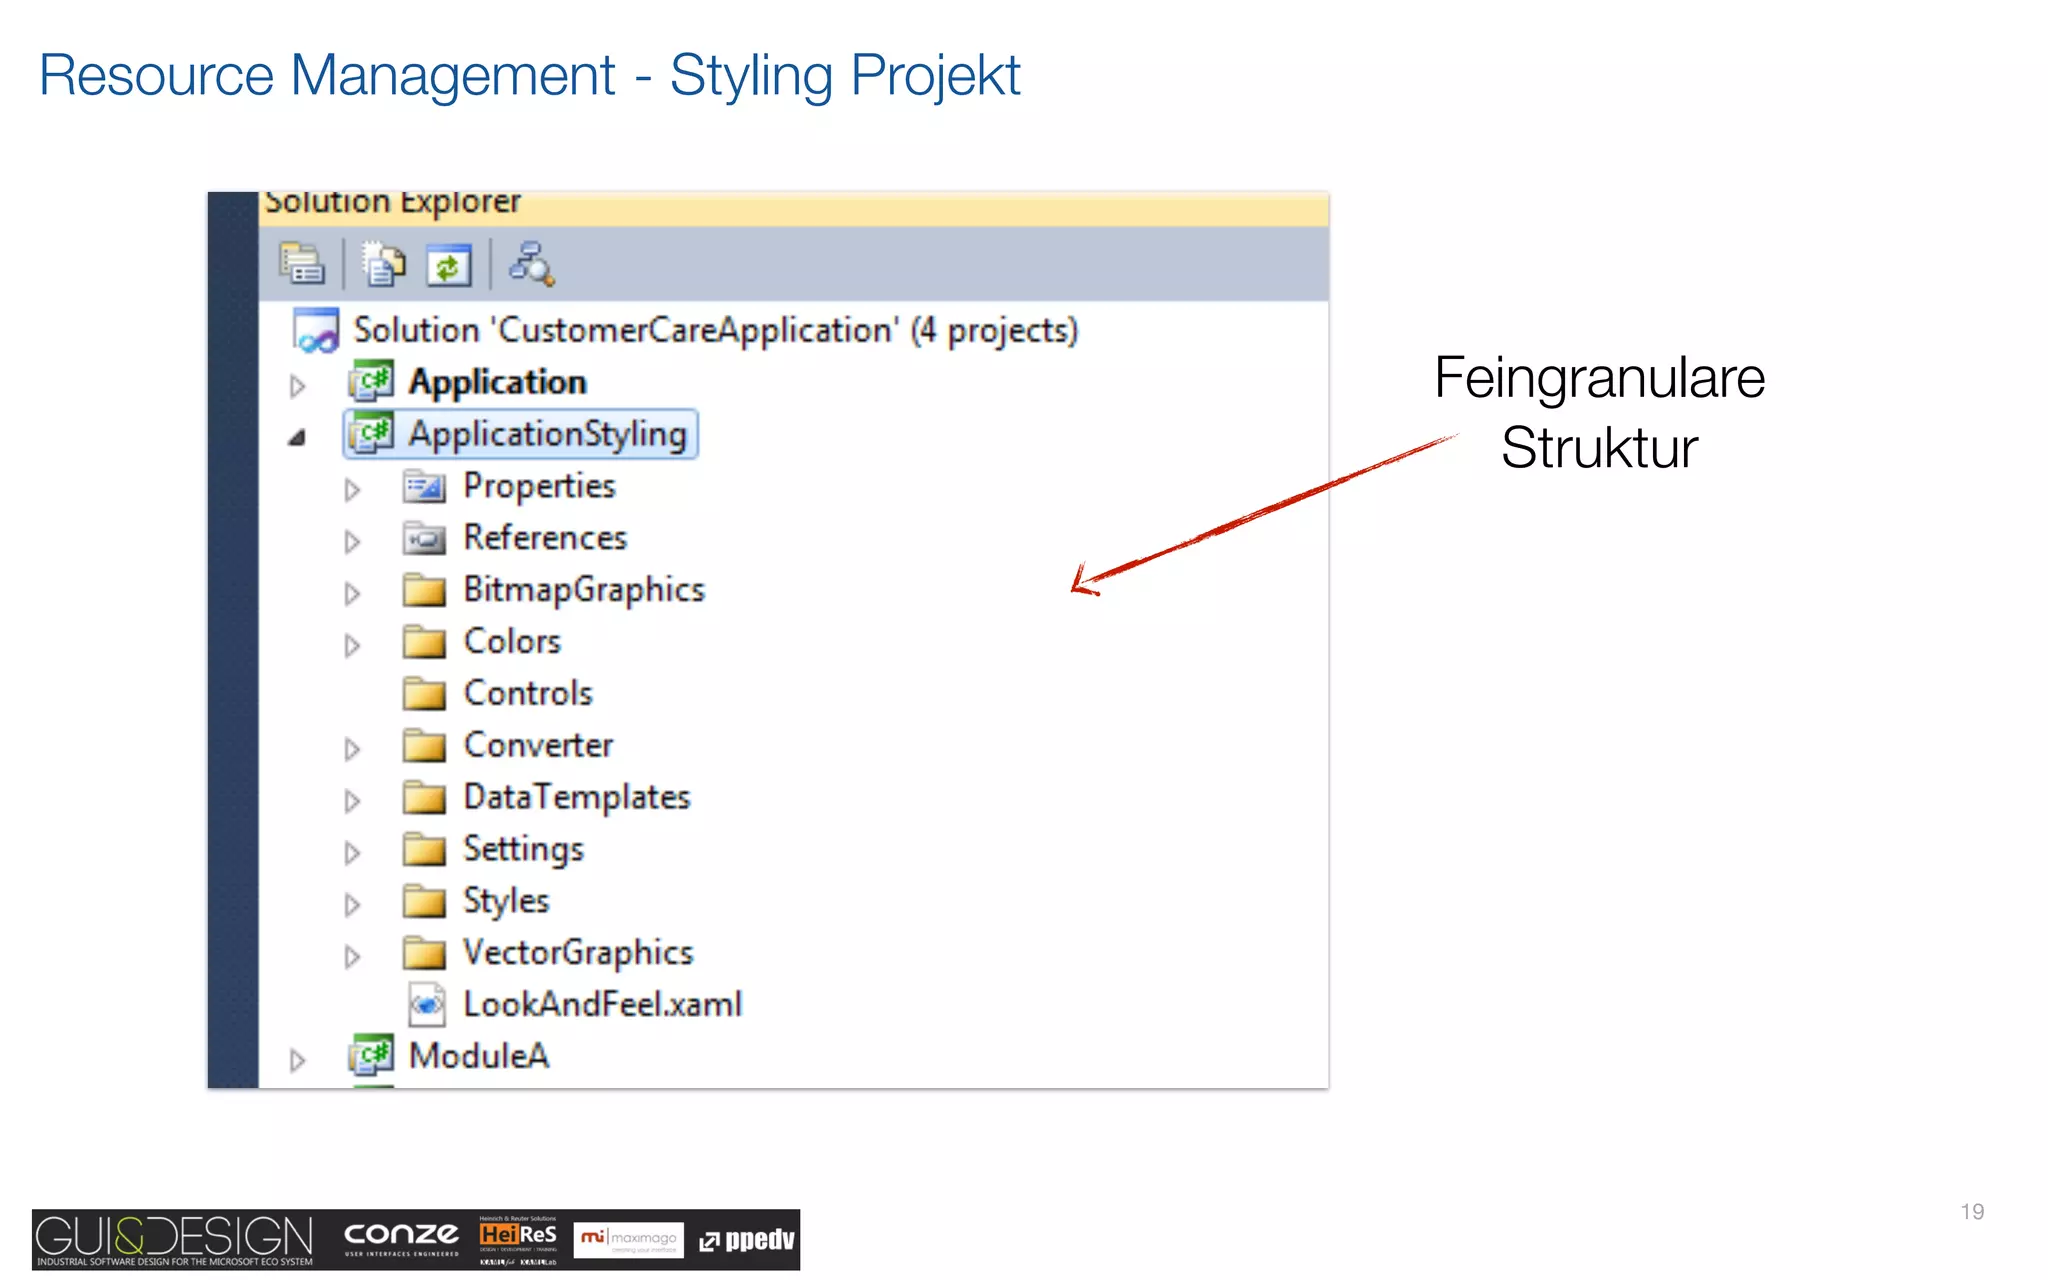Select the Controls folder label
Screen dimensions: 2048x1280
[528, 694]
